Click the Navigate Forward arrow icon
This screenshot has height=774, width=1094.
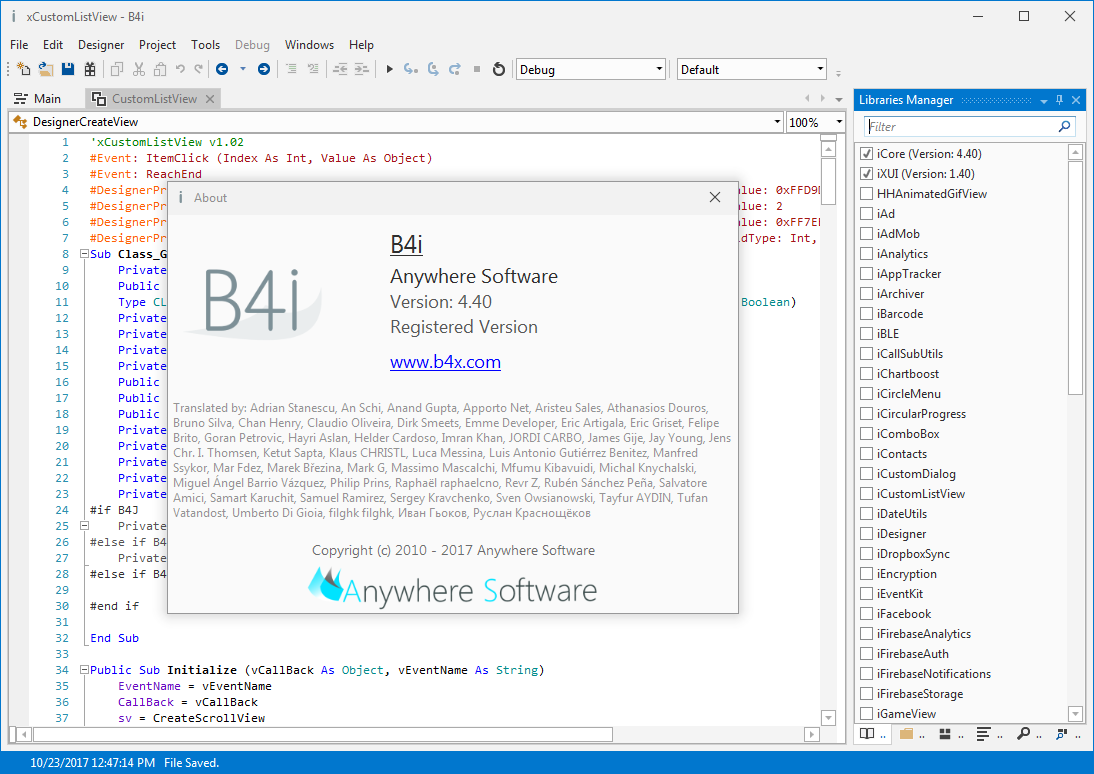[264, 69]
